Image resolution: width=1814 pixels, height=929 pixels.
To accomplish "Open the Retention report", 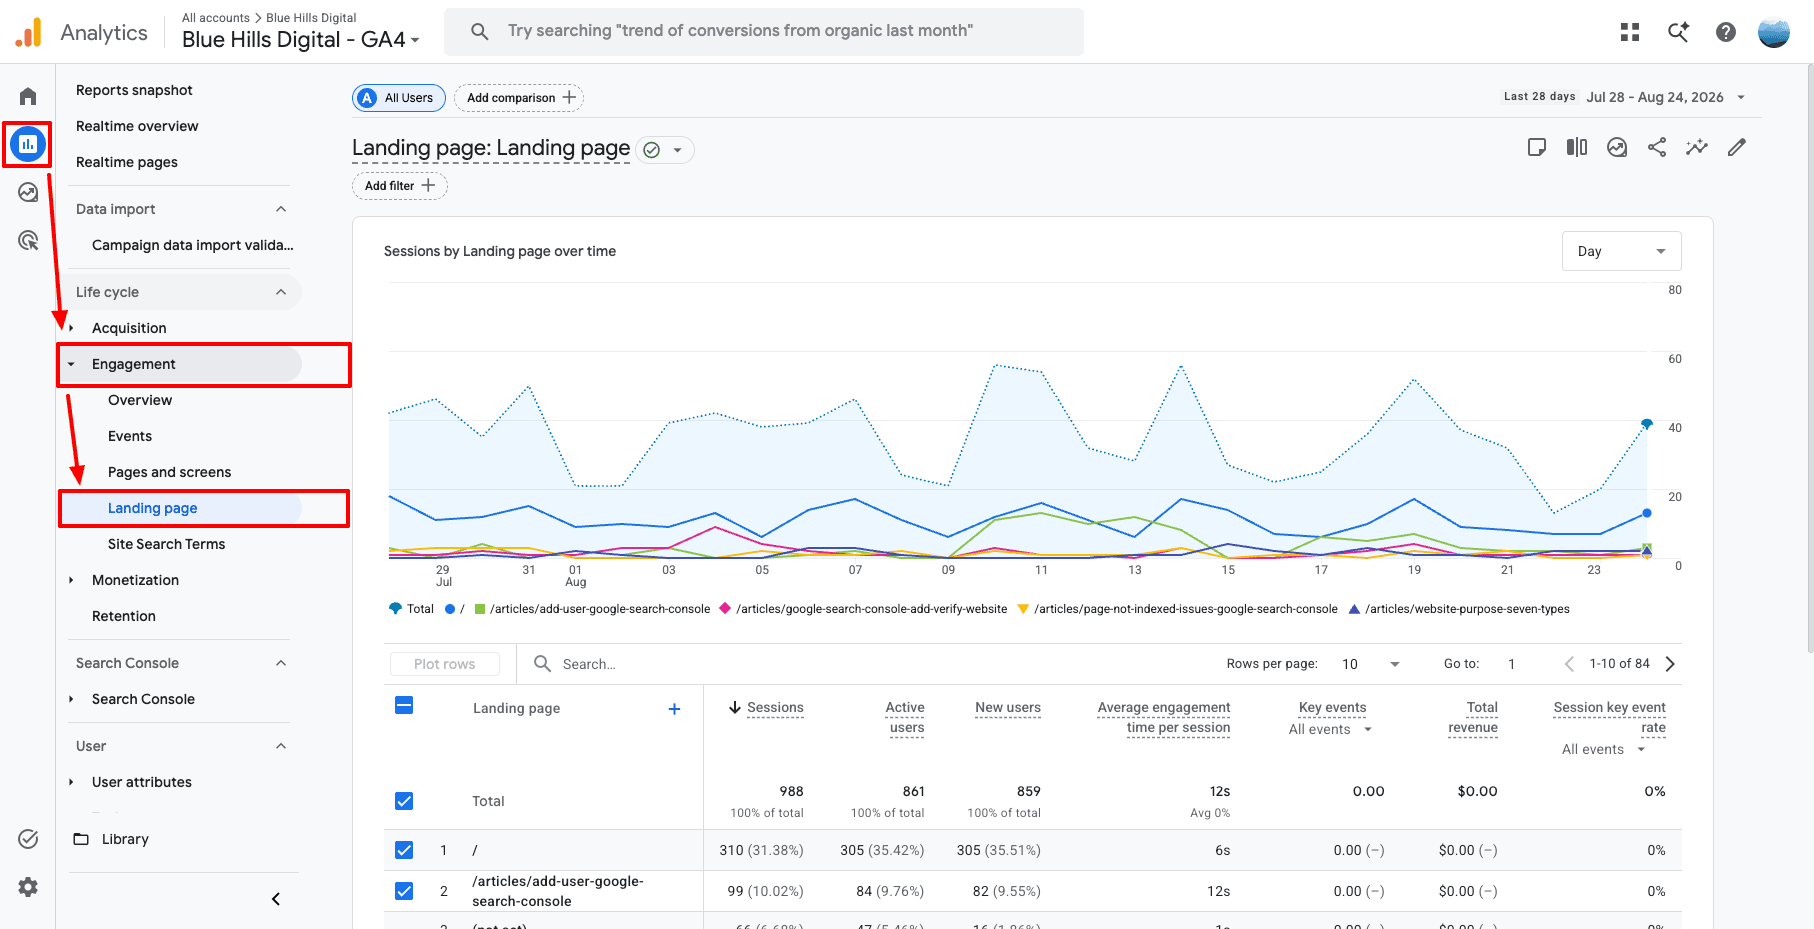I will [x=124, y=616].
